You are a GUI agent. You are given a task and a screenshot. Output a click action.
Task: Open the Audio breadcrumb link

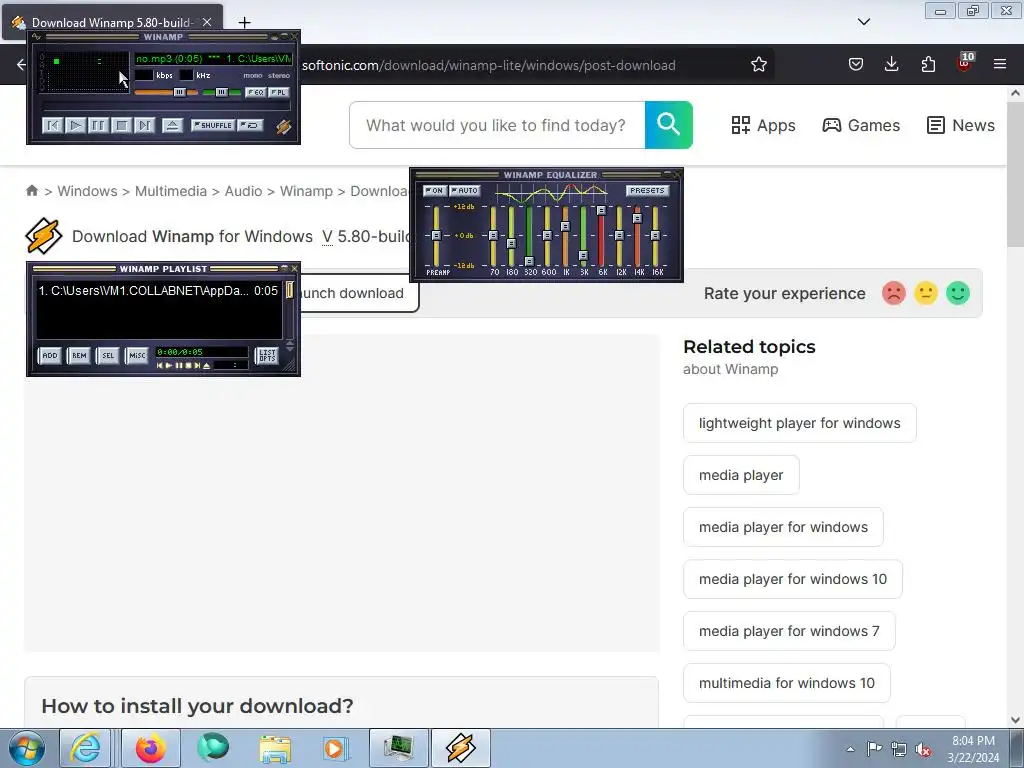tap(243, 191)
